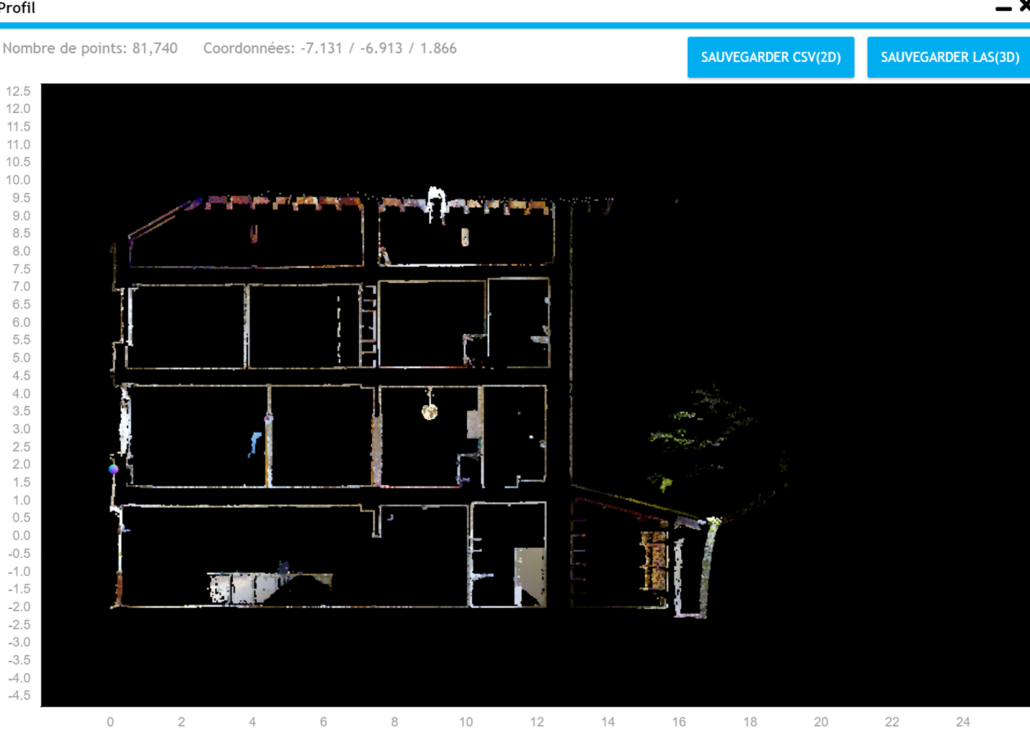Close the Profil panel
The height and width of the screenshot is (730, 1030).
click(1025, 7)
